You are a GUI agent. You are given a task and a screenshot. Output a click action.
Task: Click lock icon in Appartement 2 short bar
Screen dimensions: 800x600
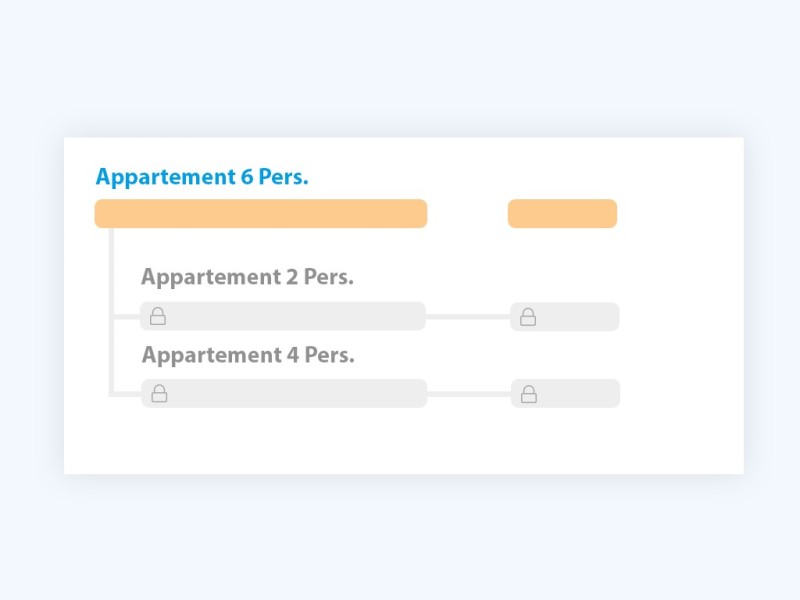pos(528,317)
